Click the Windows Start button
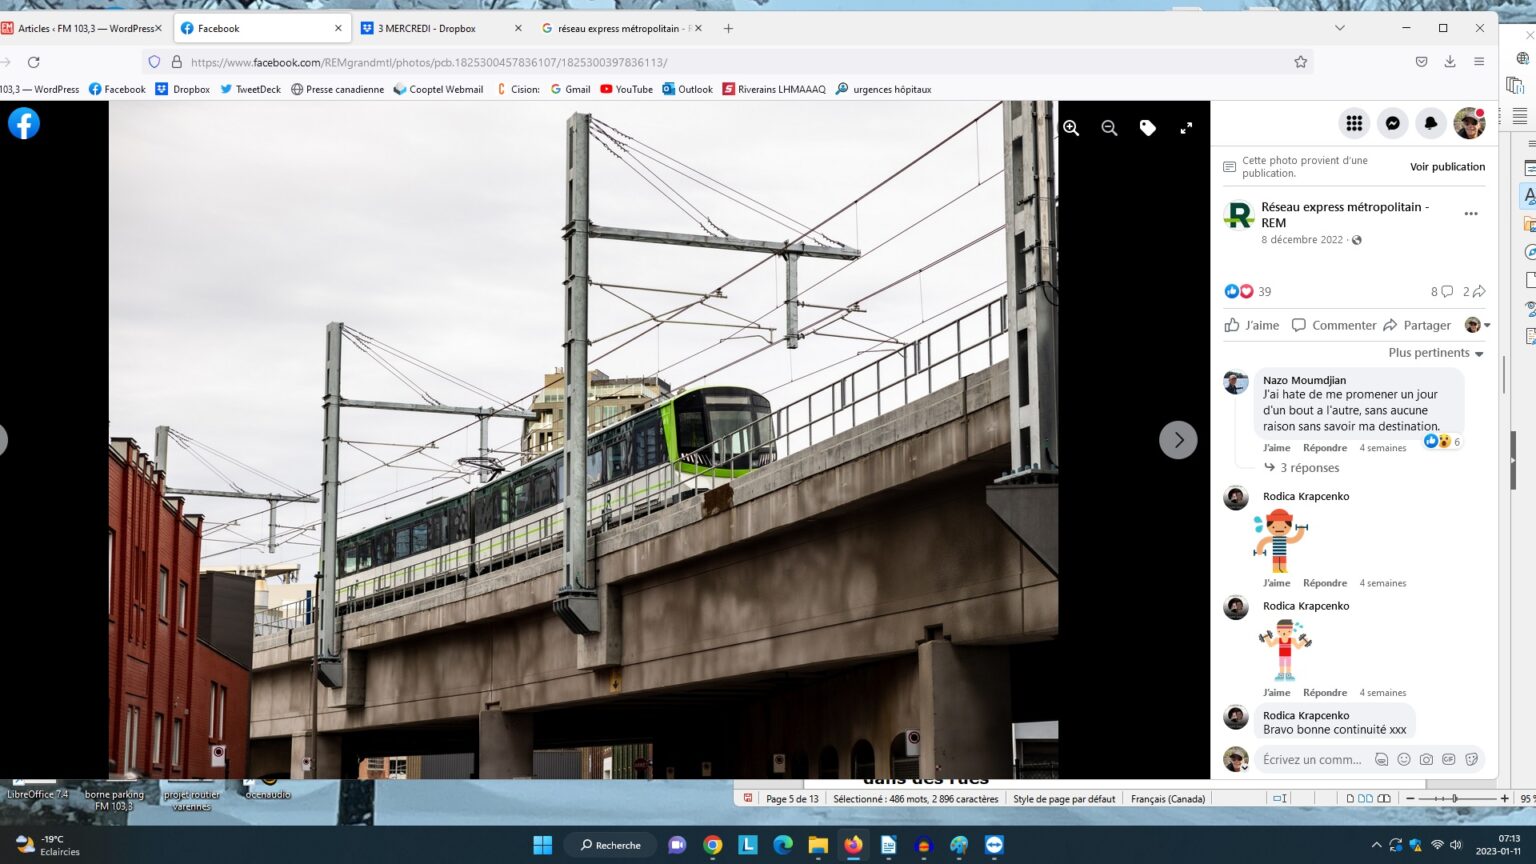 pyautogui.click(x=542, y=845)
